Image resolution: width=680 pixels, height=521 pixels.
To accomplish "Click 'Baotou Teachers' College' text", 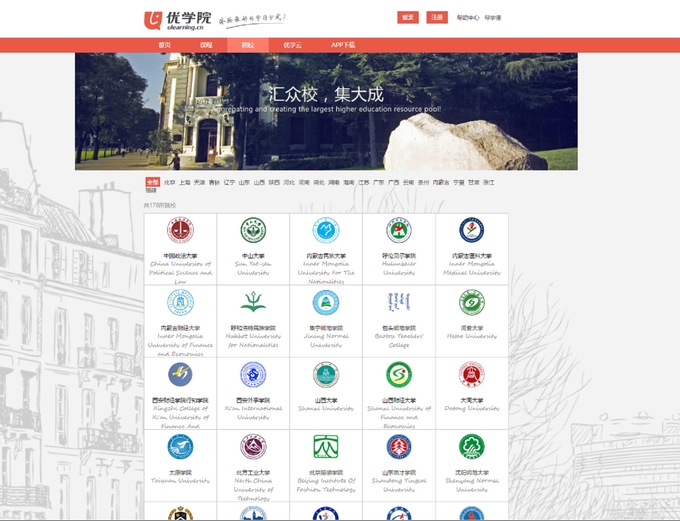I will (x=399, y=341).
